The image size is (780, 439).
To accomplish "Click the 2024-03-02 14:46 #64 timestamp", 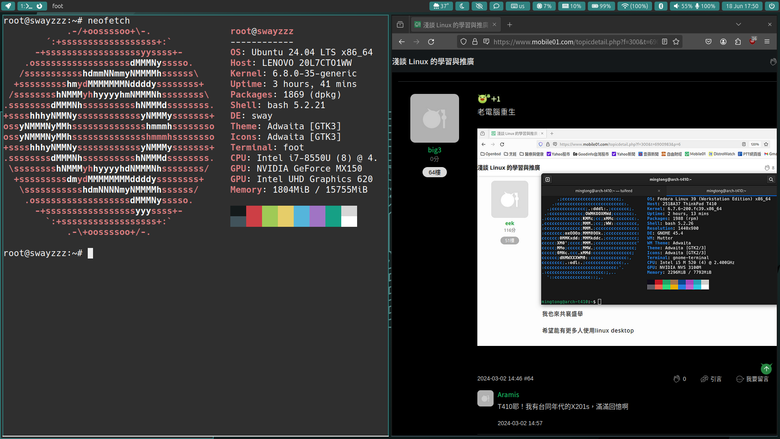I will pyautogui.click(x=505, y=378).
